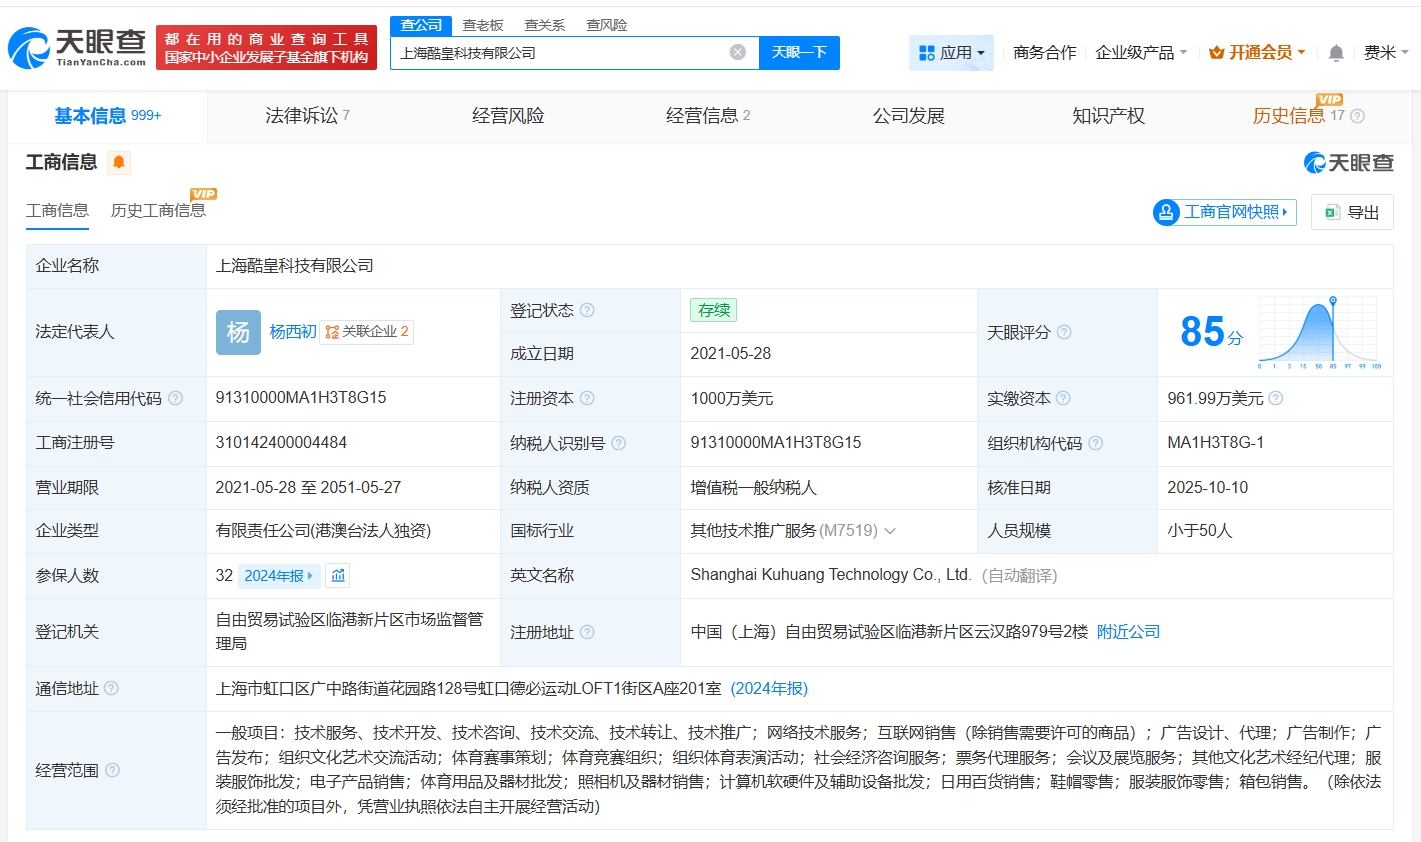Click help icon next to 天眼评分

coord(1064,332)
